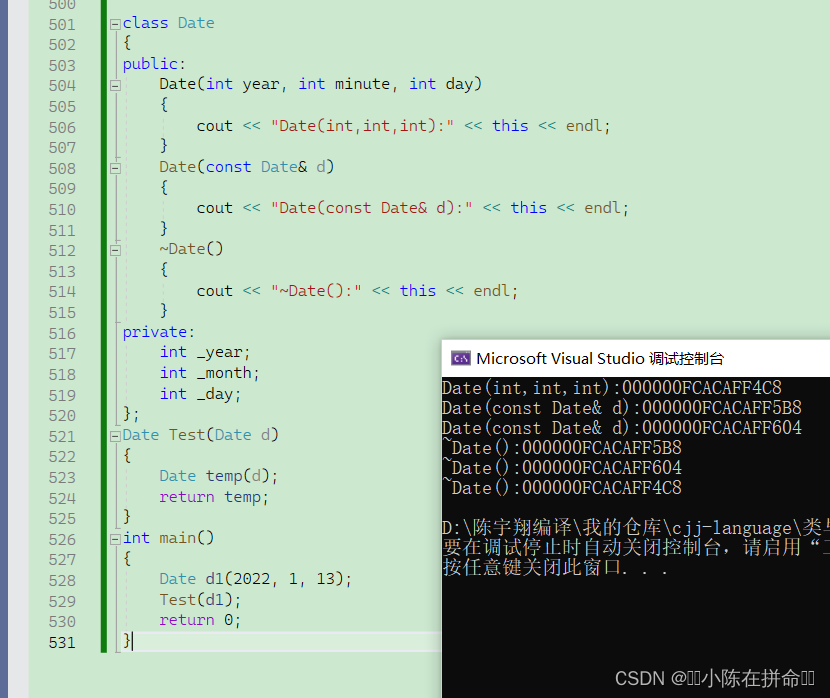Click the 'private:' access specifier

(159, 332)
